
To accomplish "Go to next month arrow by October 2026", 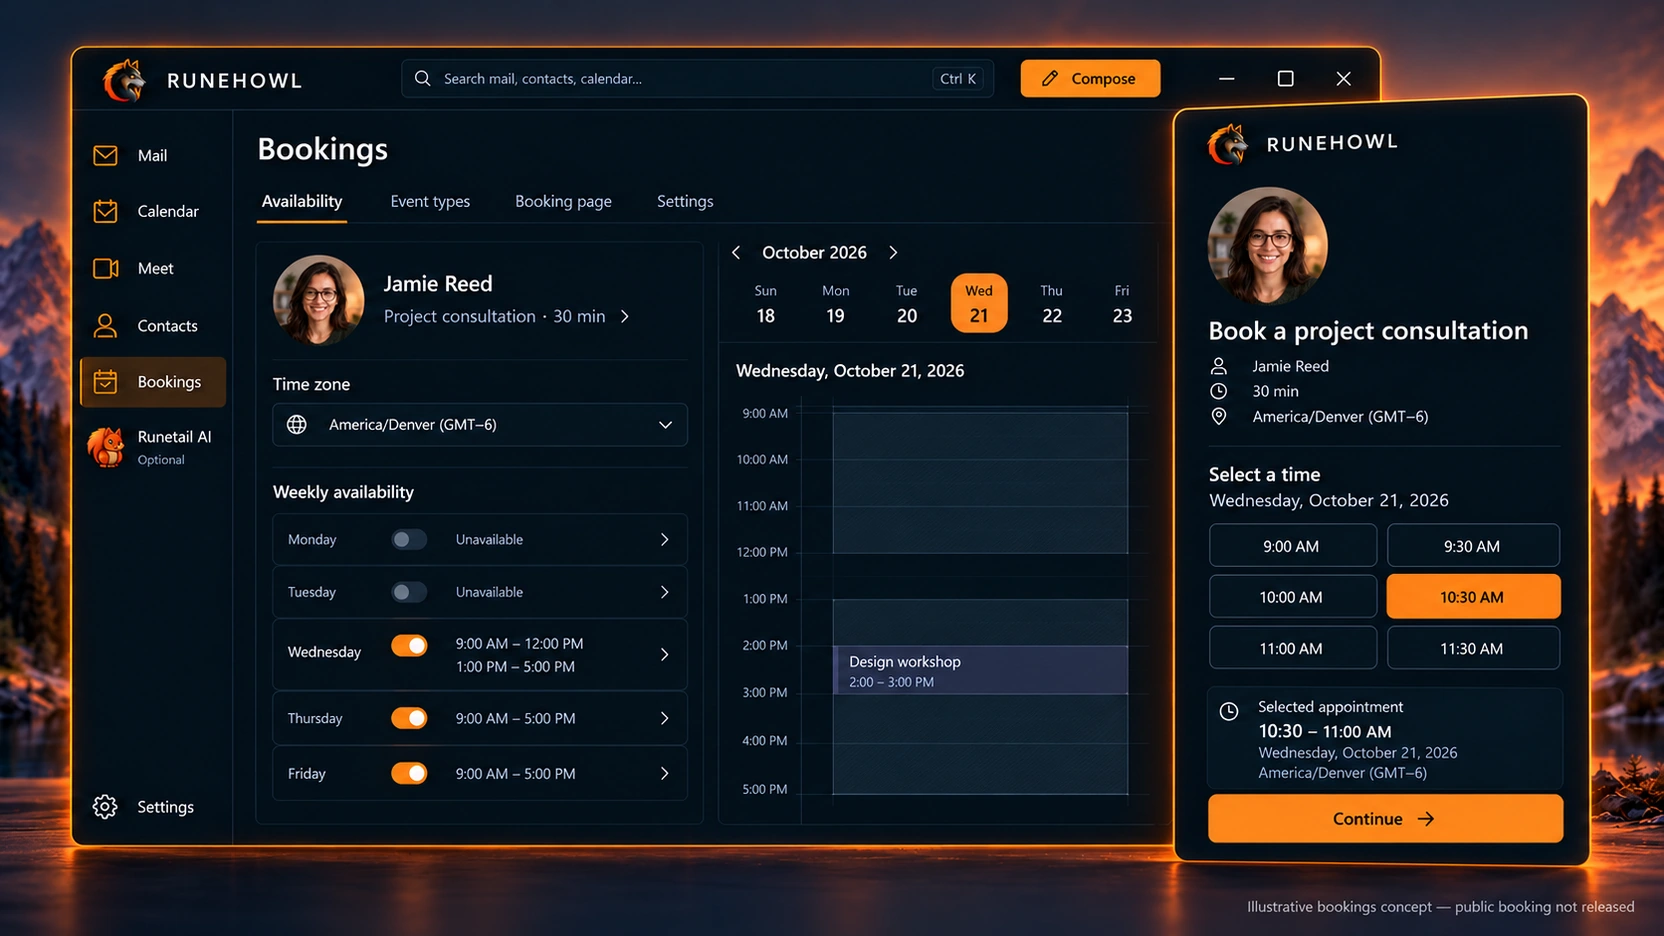I will (893, 253).
